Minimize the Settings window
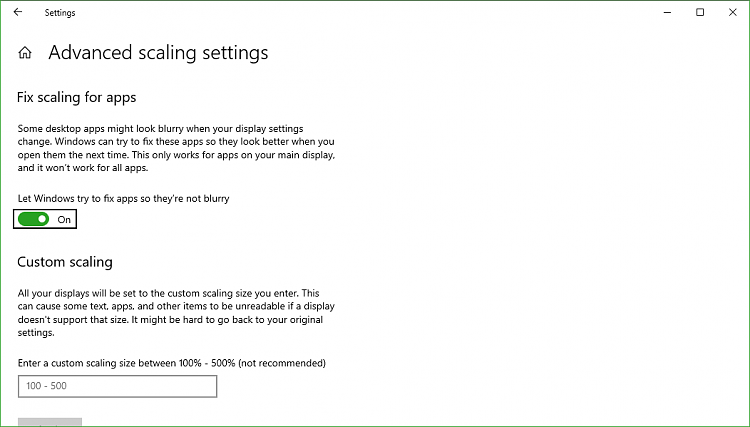Image resolution: width=750 pixels, height=427 pixels. click(668, 12)
